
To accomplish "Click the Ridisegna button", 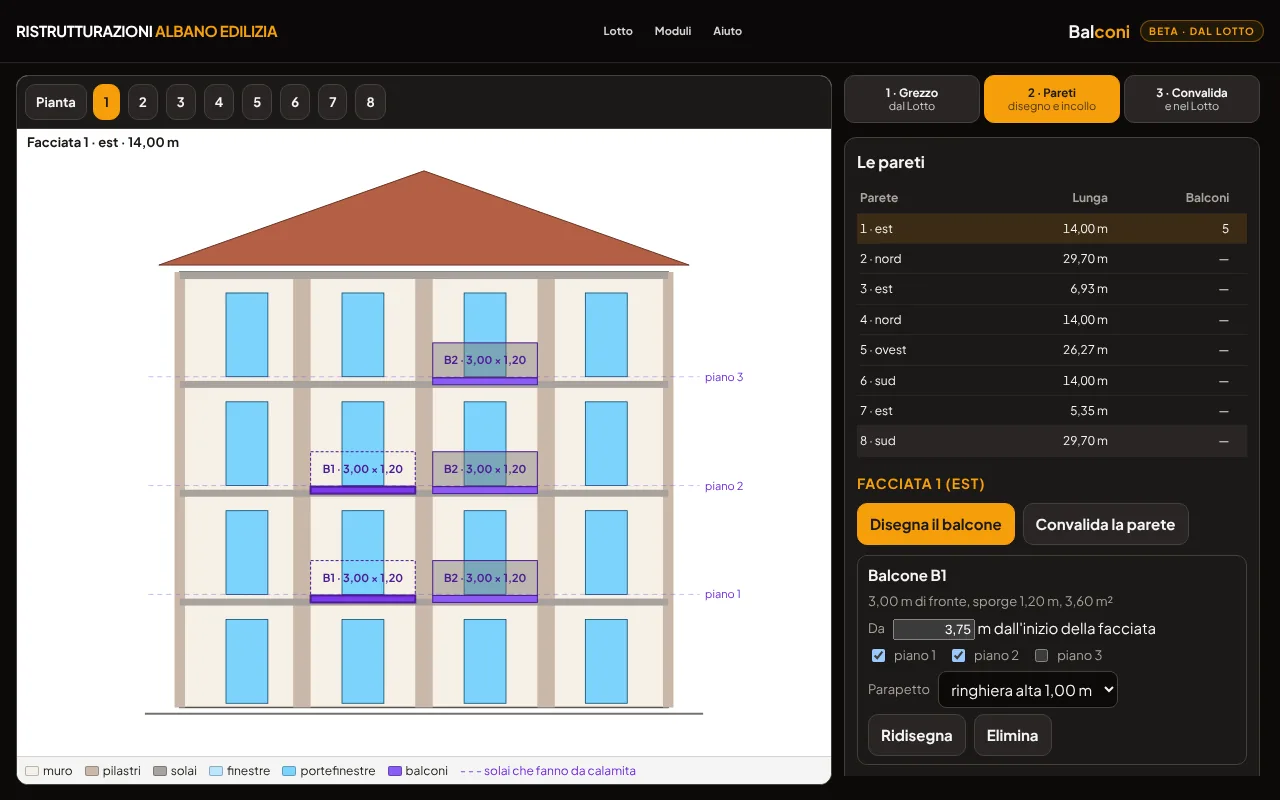I will 916,735.
